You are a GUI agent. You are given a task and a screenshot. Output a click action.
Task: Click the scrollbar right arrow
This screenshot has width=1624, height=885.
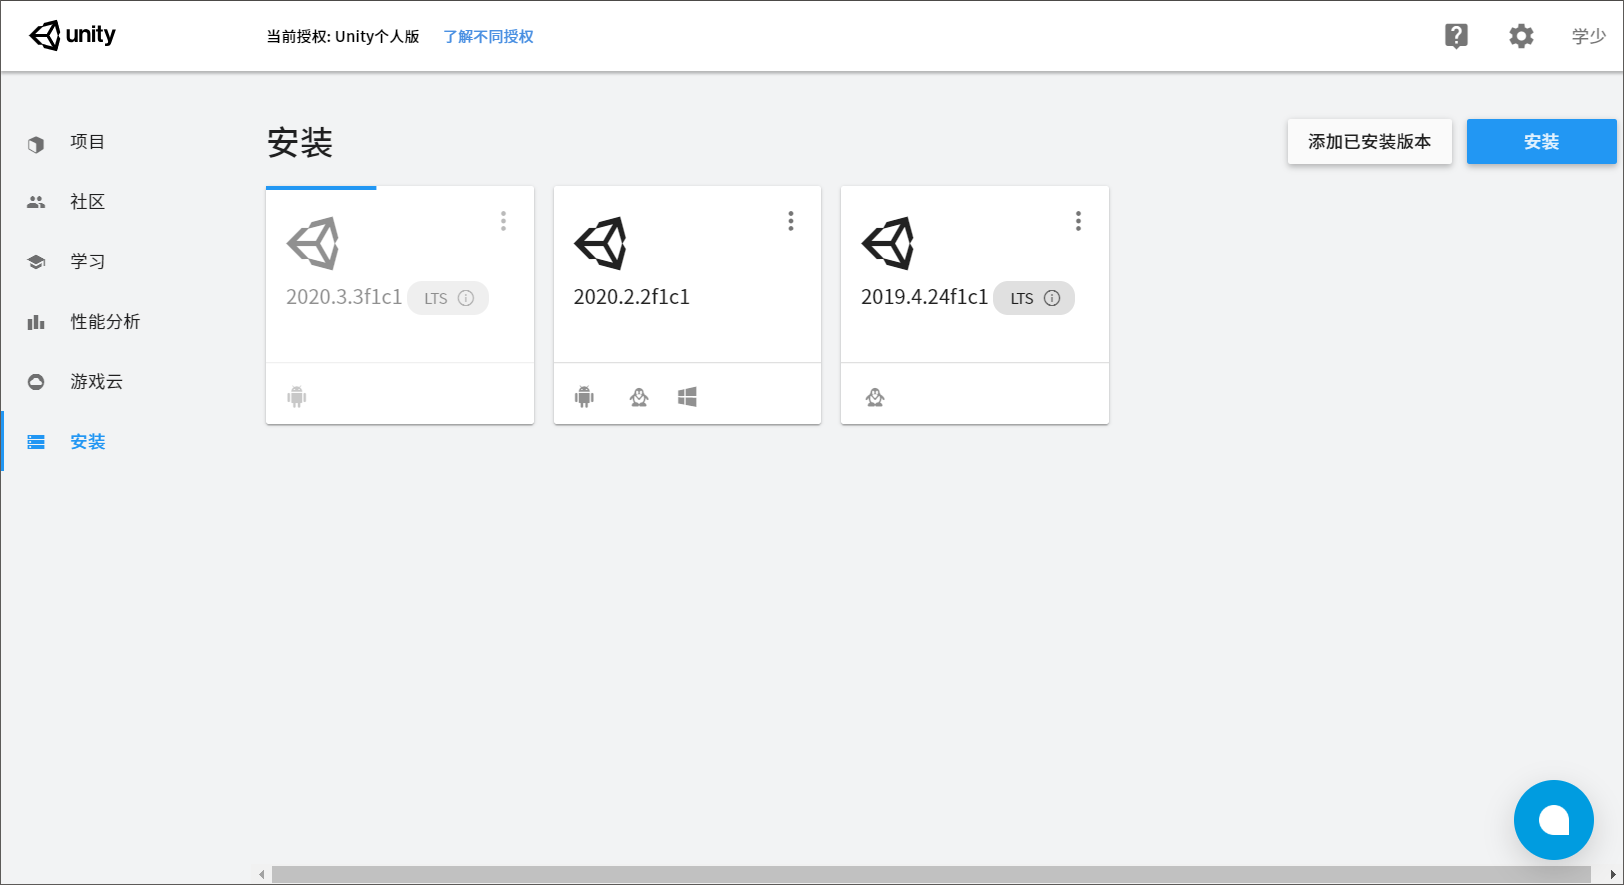click(x=1612, y=875)
